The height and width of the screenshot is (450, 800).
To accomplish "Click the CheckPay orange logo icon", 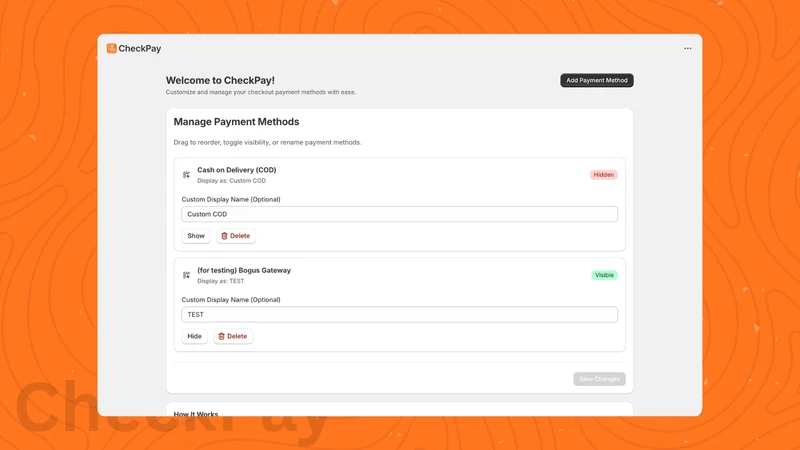I will 111,48.
